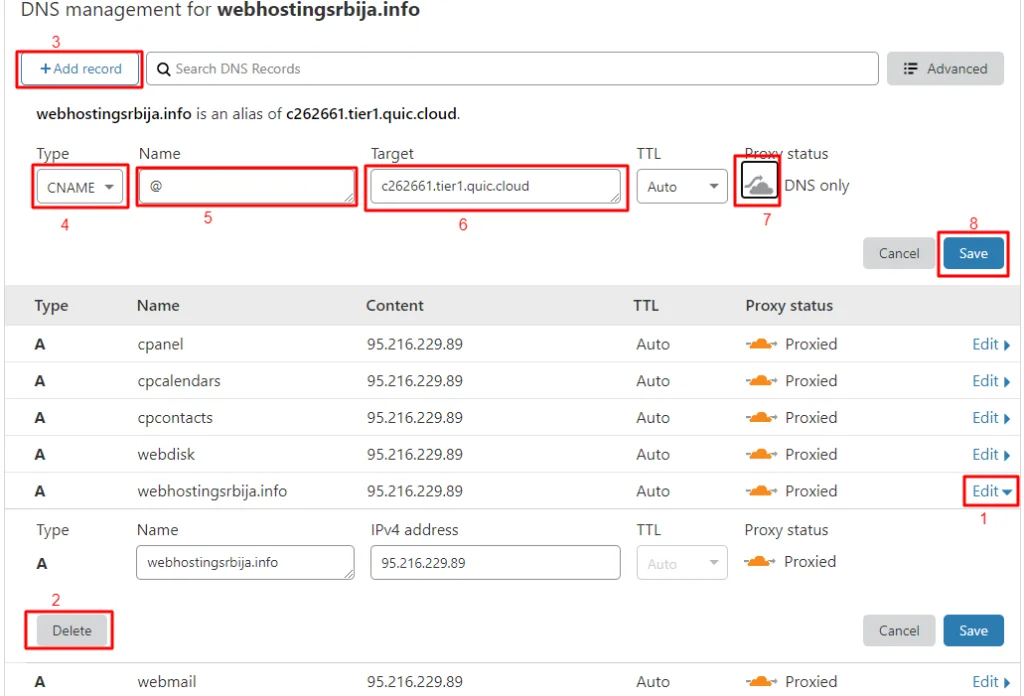
Task: Expand Edit for the cpcontacts record
Action: click(991, 417)
